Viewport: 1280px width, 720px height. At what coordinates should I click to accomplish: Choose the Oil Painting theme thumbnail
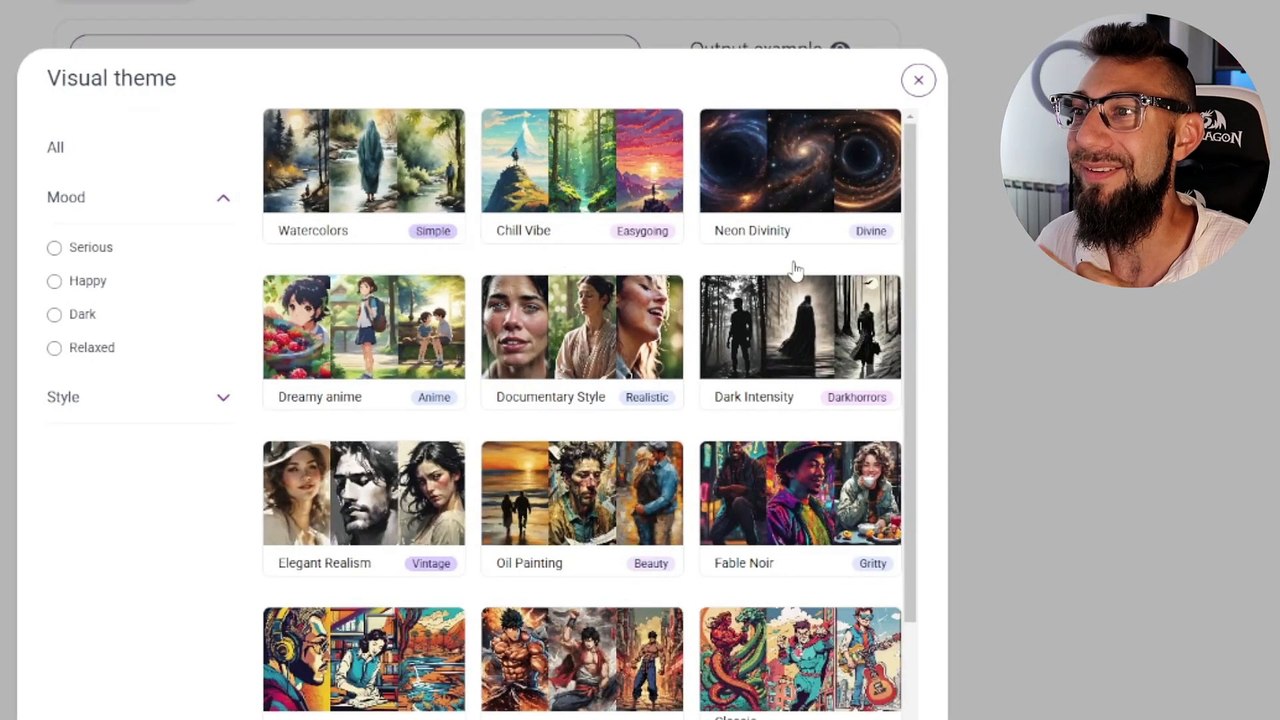[x=582, y=493]
